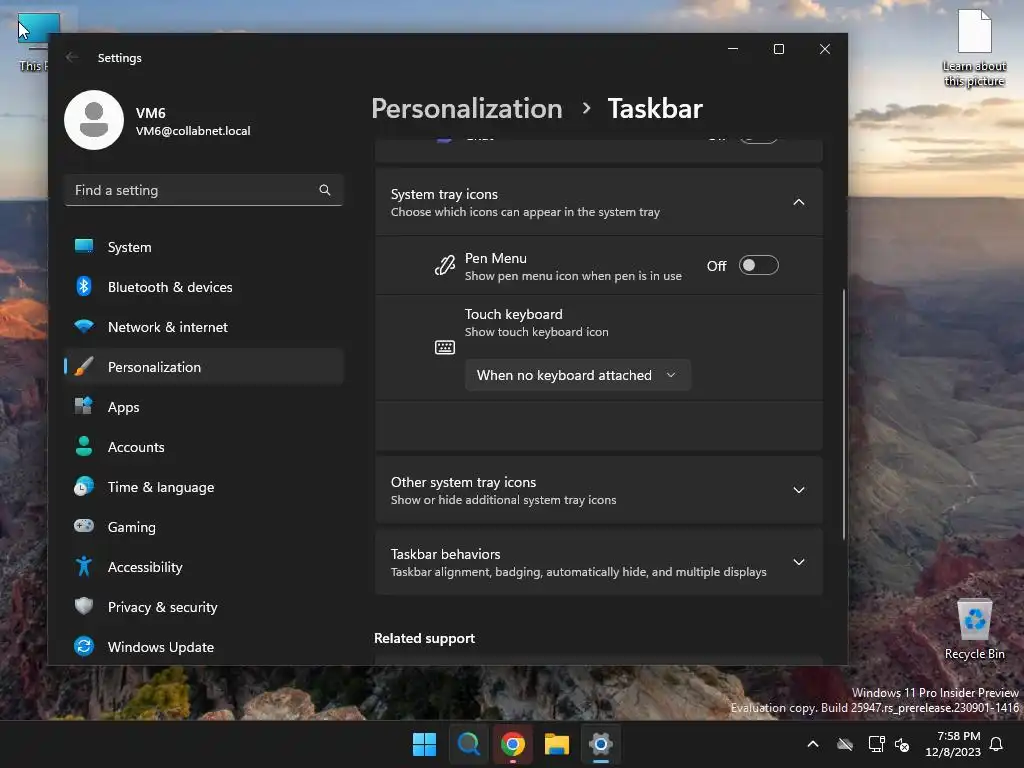This screenshot has width=1024, height=768.
Task: Click the Settings back arrow
Action: pyautogui.click(x=72, y=57)
